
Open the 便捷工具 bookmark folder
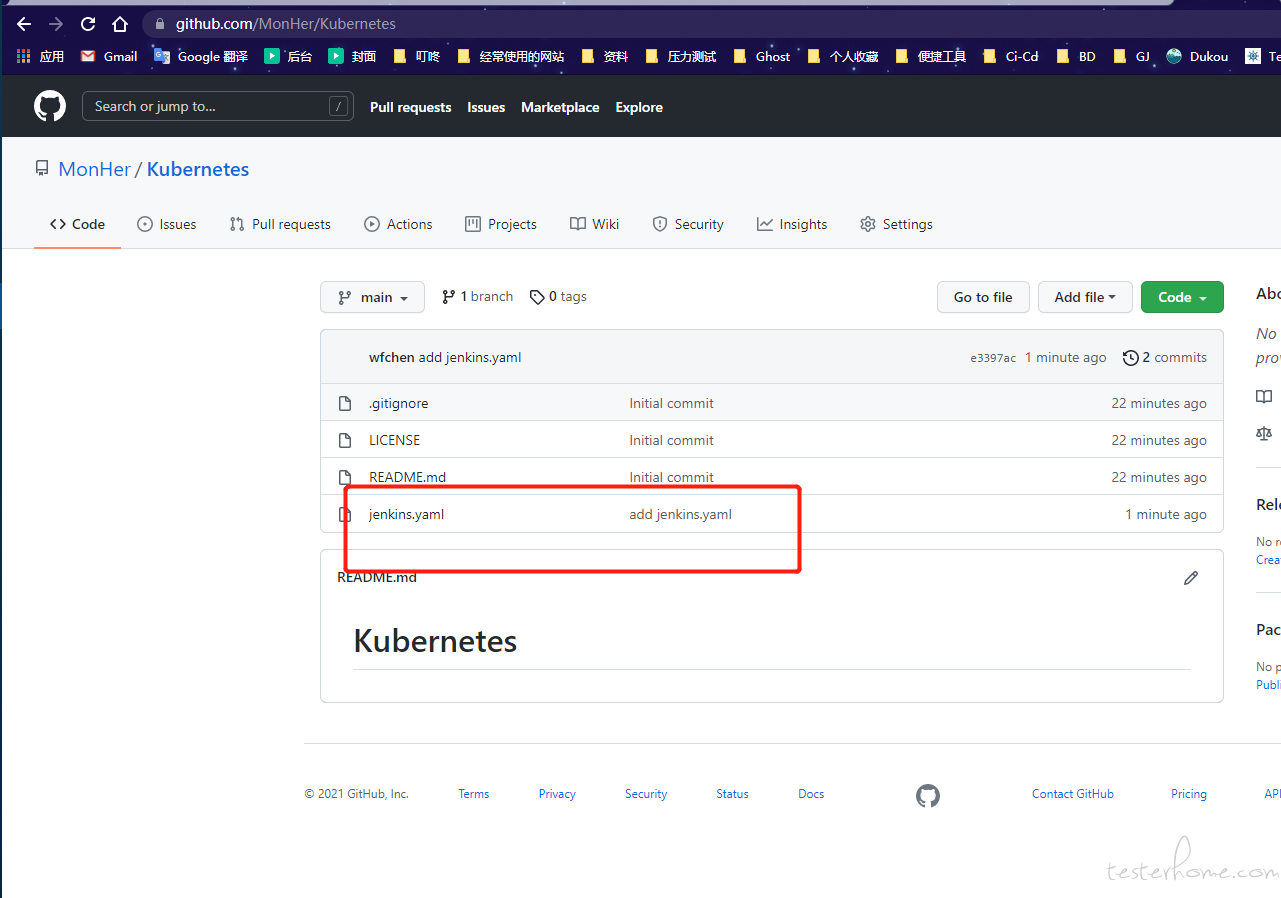coord(930,56)
